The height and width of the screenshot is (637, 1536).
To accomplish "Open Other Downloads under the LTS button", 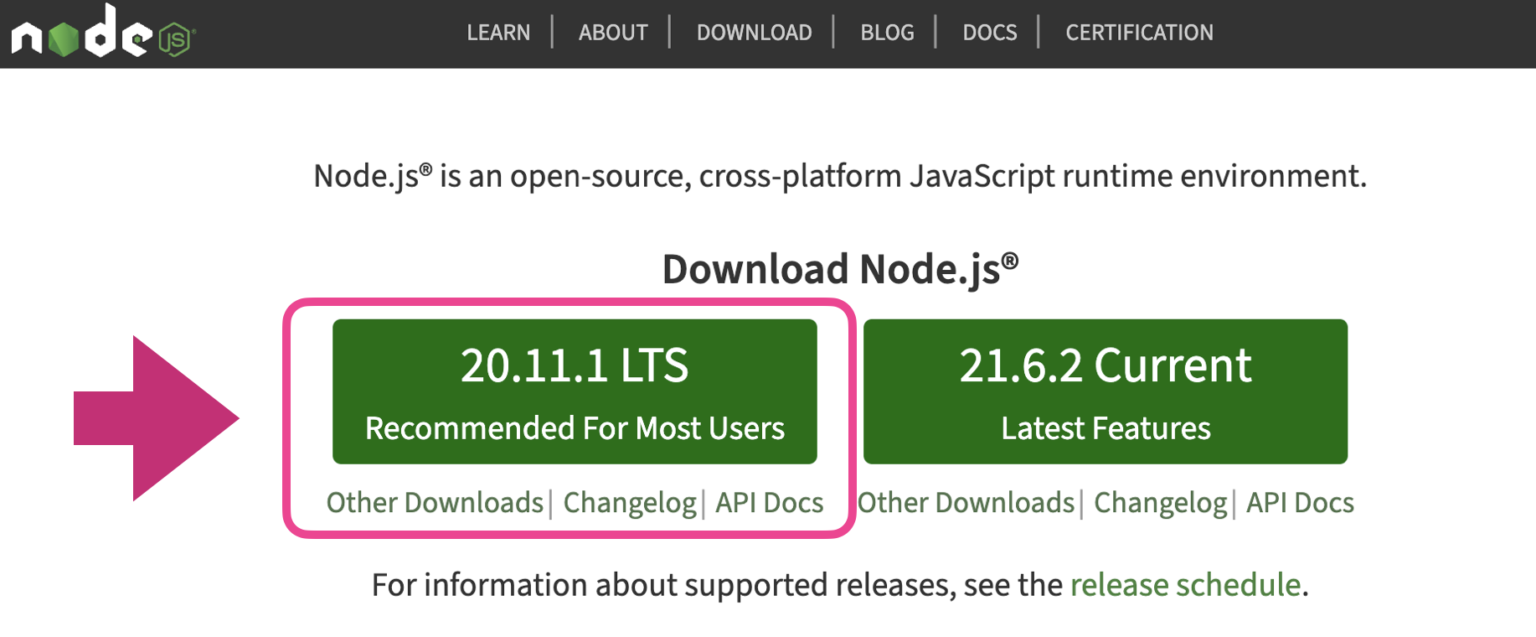I will point(435,502).
